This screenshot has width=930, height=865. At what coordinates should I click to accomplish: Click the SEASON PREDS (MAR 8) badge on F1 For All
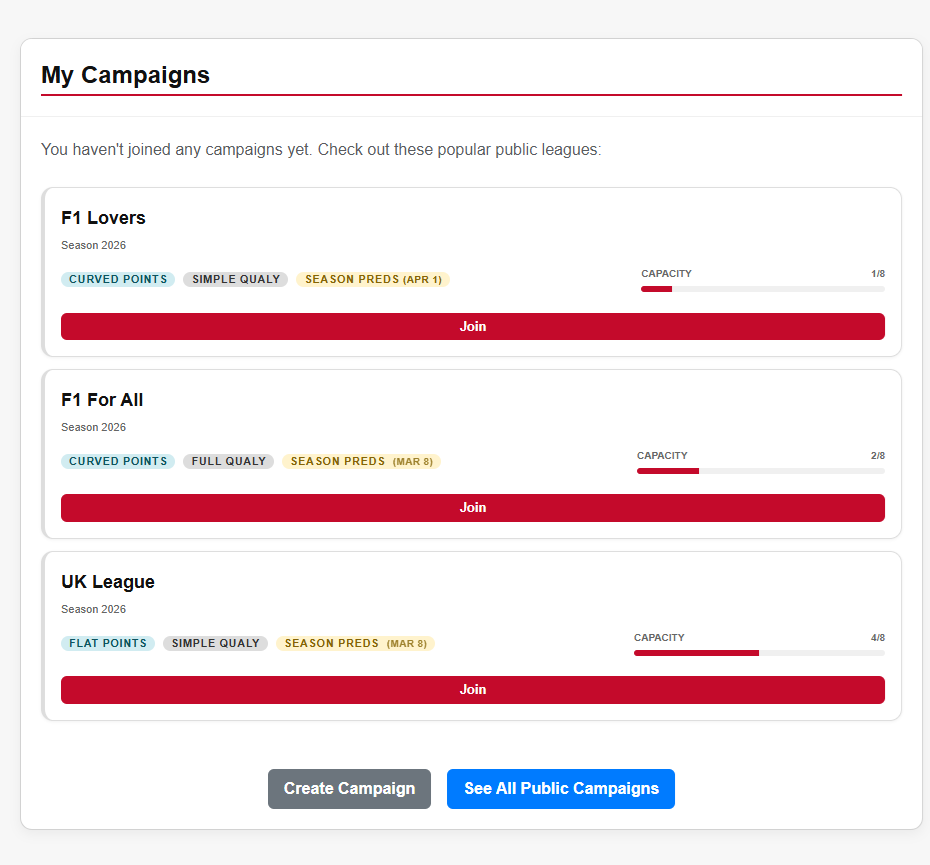(x=361, y=461)
